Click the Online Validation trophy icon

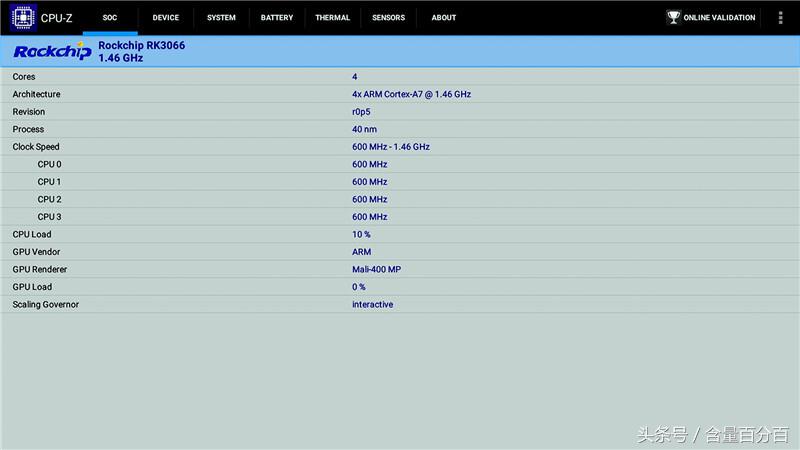[x=673, y=17]
